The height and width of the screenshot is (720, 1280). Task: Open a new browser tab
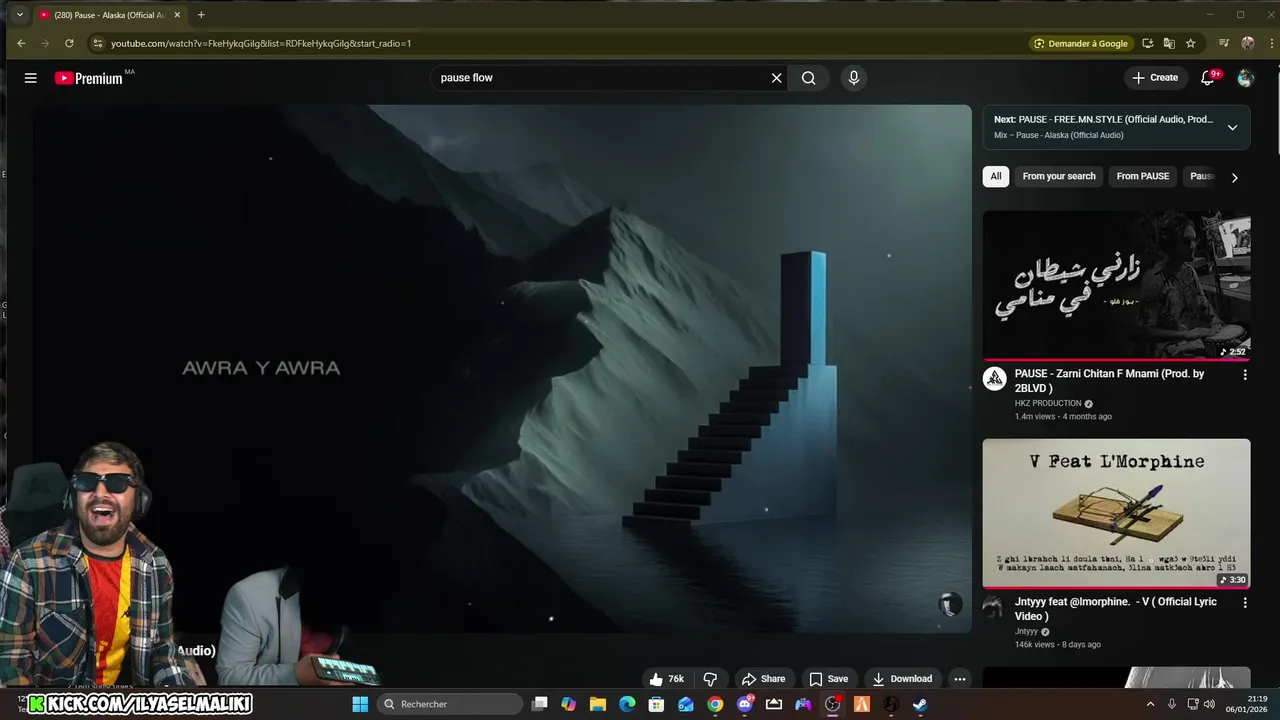(x=201, y=15)
